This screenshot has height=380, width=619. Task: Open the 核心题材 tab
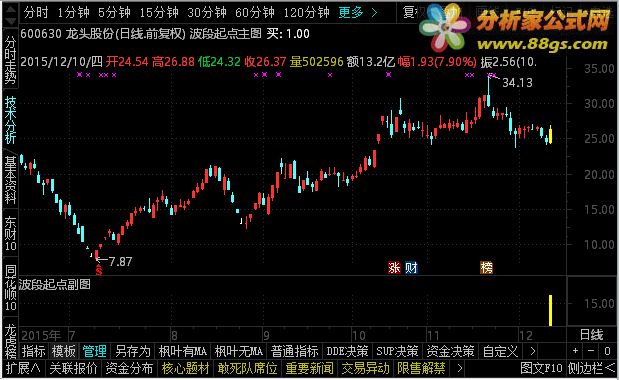[185, 368]
